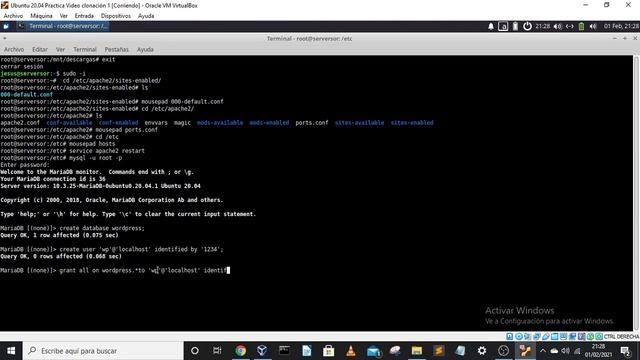
Task: Click the mods-enabled directory name
Action: coord(269,122)
